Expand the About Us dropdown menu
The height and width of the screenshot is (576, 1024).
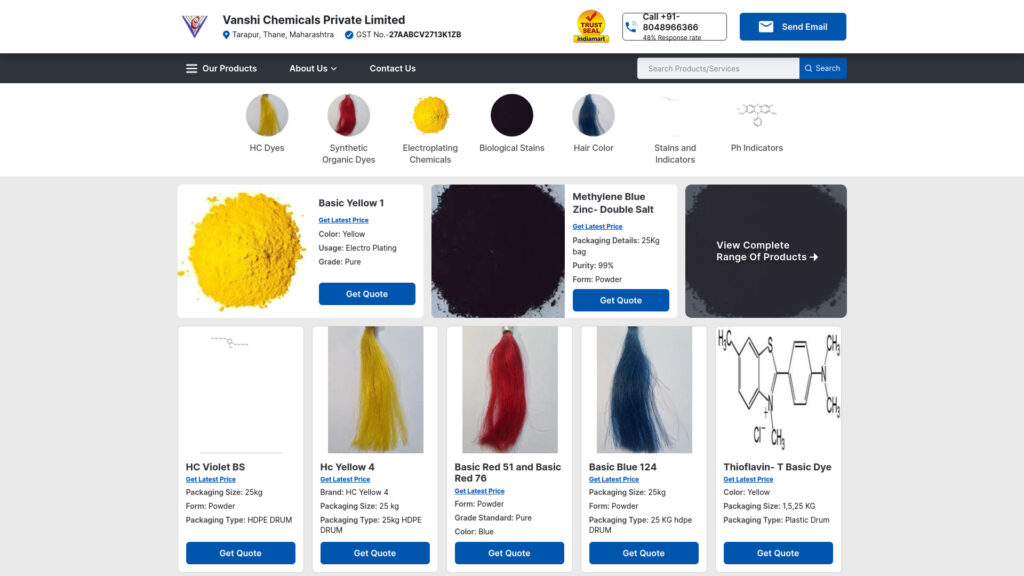click(x=313, y=68)
